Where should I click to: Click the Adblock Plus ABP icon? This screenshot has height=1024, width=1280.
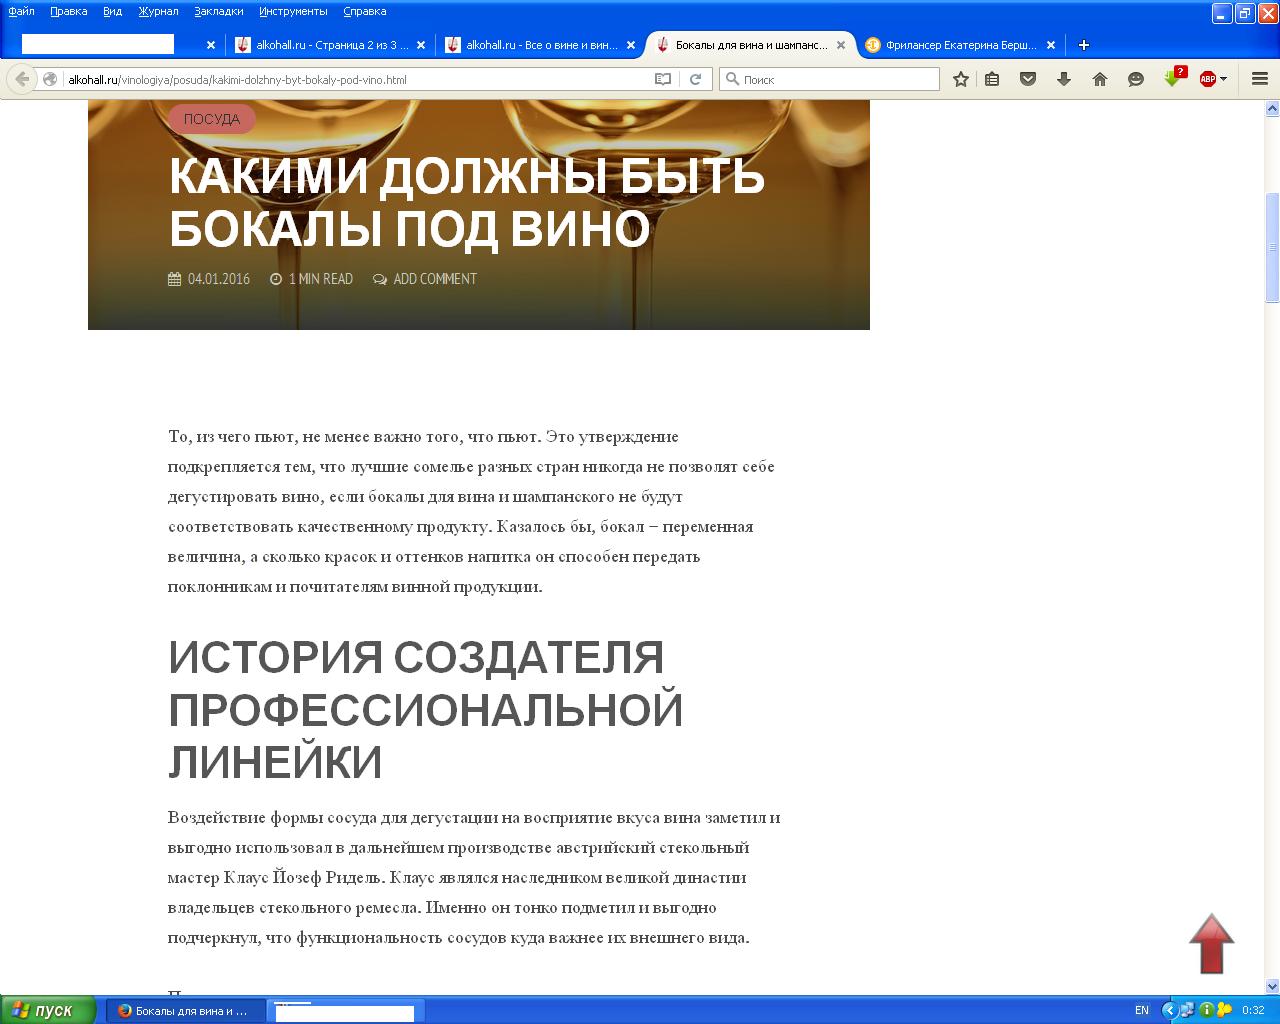click(1207, 79)
